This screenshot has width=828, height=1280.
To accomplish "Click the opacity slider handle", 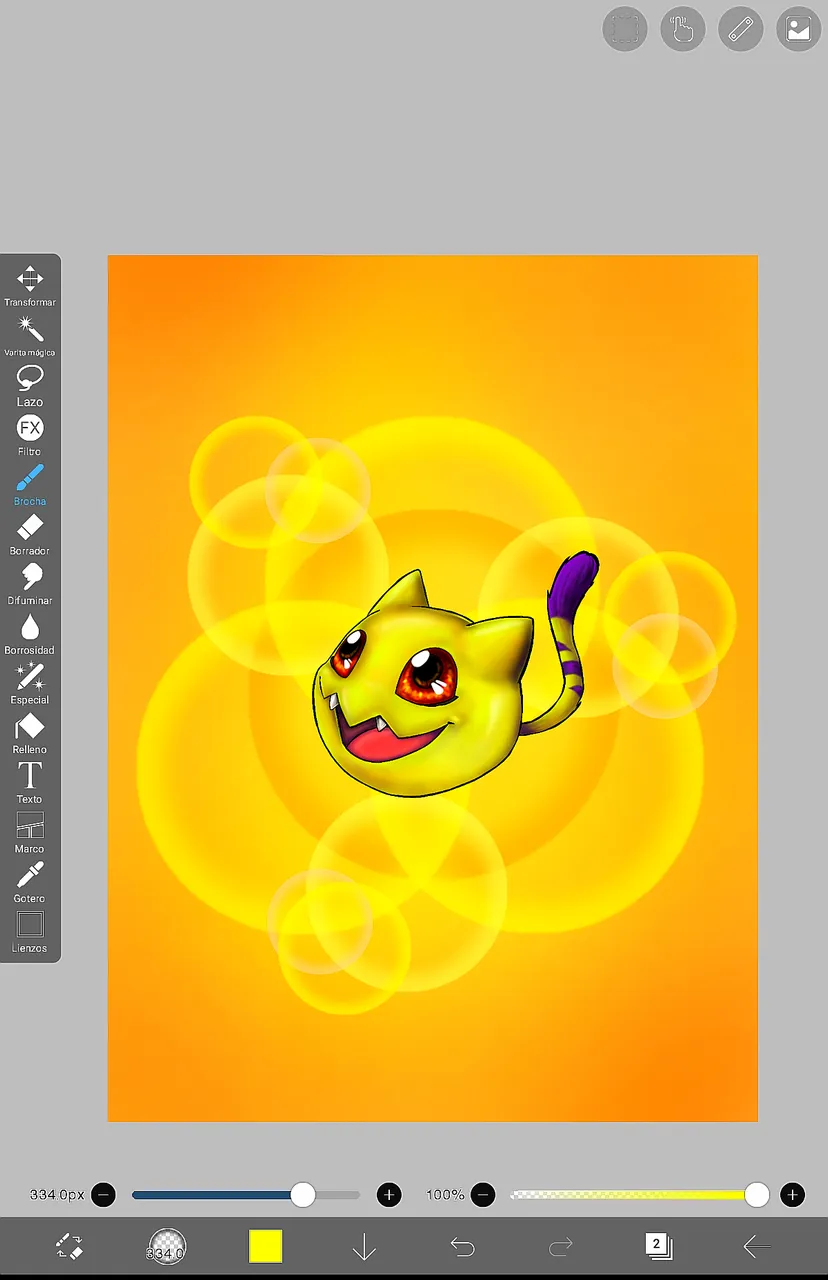I will click(757, 1194).
